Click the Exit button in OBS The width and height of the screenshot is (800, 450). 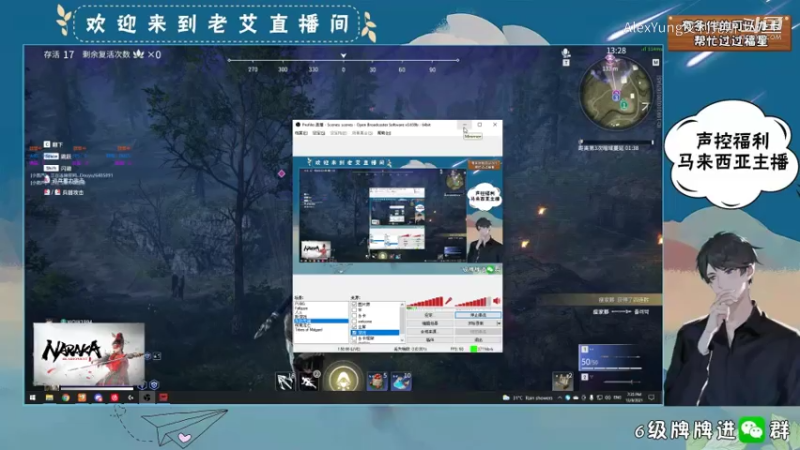478,340
